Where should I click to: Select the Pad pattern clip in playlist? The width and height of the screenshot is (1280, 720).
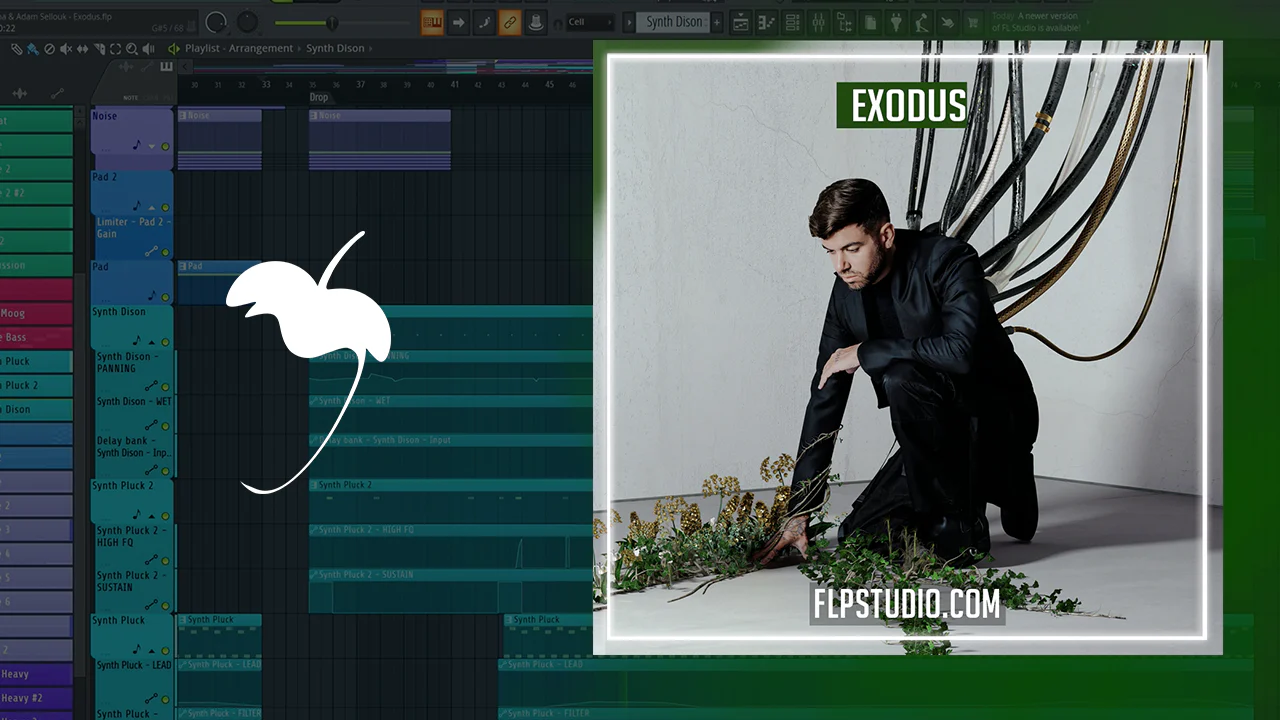pyautogui.click(x=219, y=283)
